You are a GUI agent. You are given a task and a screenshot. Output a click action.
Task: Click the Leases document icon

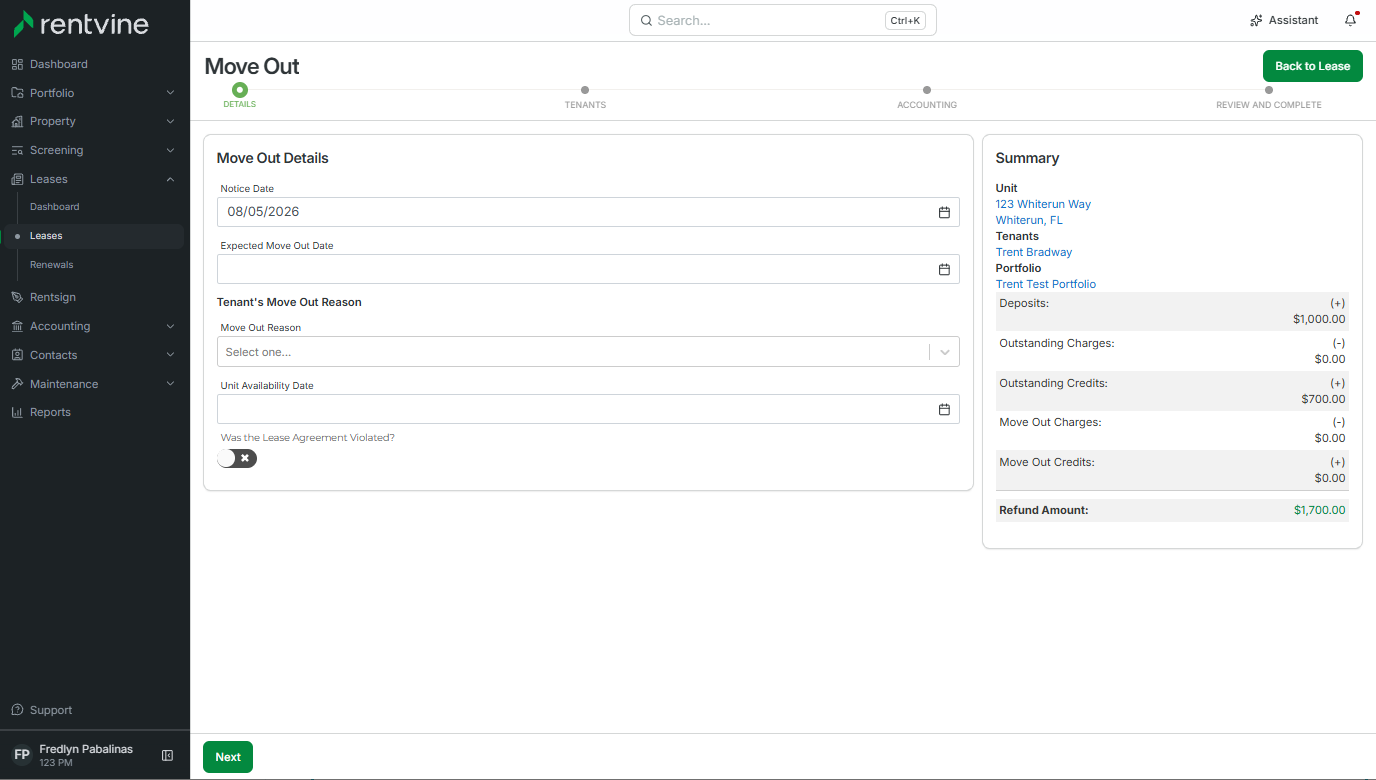point(17,179)
